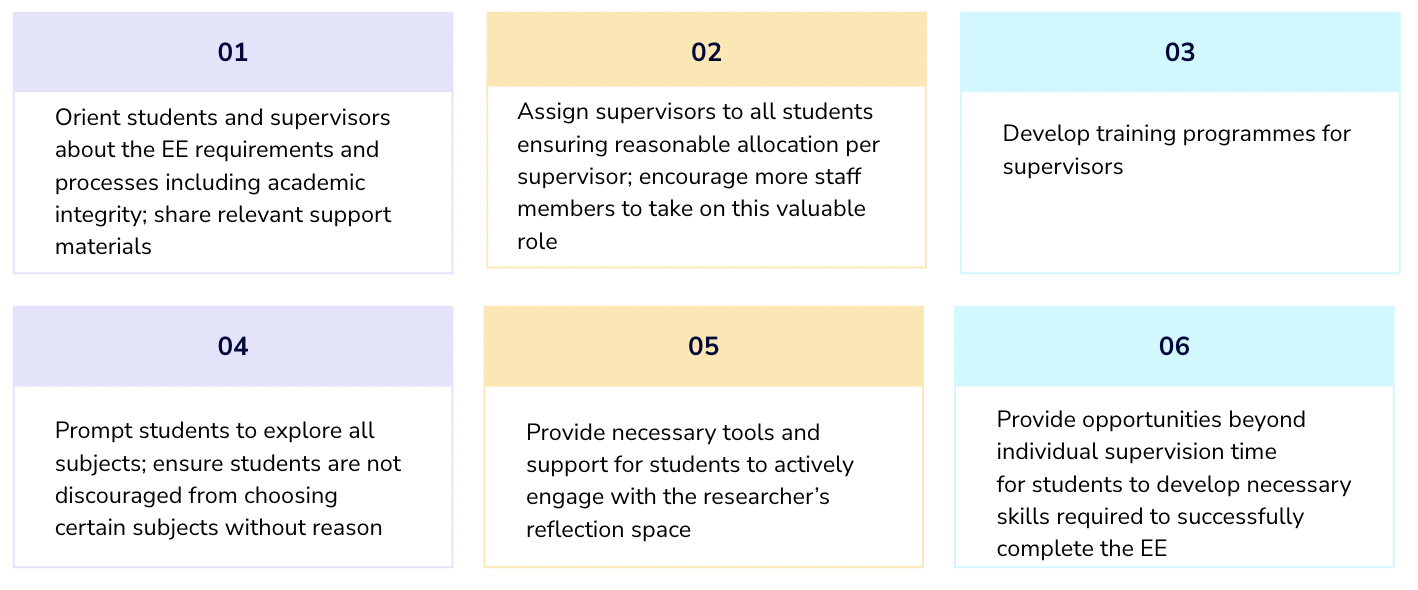The image size is (1418, 590).
Task: Select the 02 card header
Action: [x=706, y=49]
